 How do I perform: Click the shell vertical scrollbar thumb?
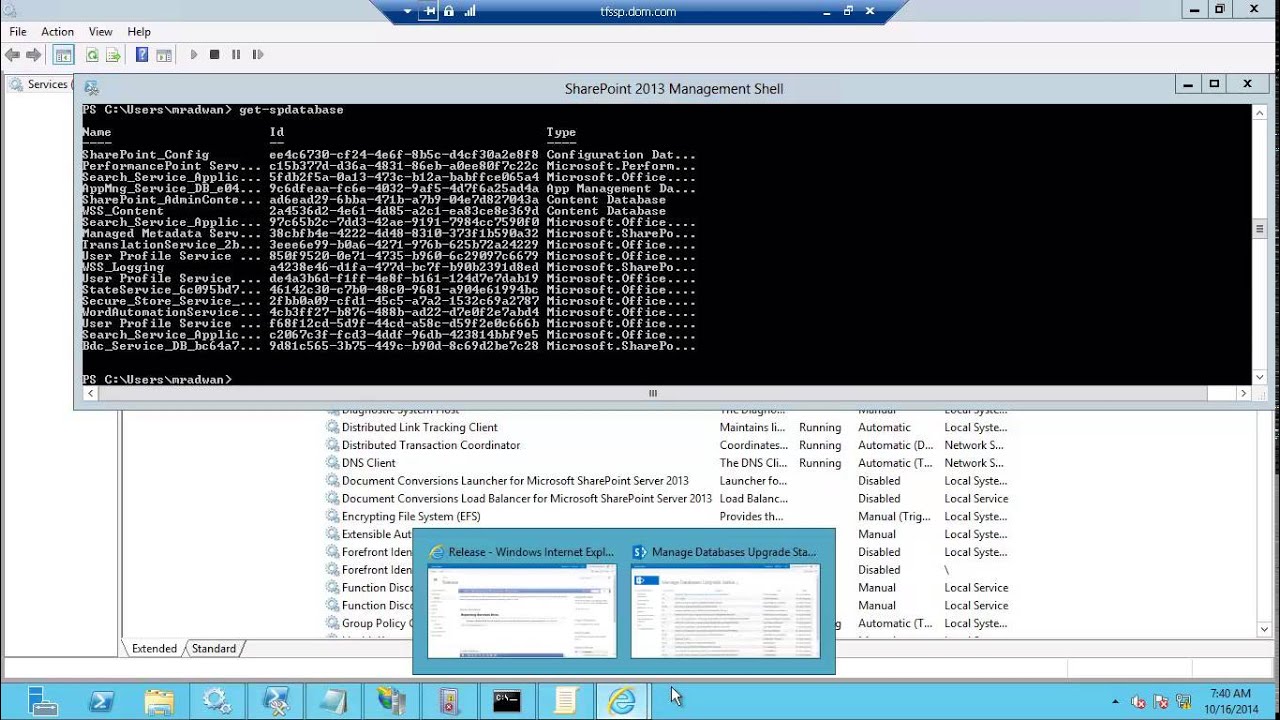pos(1259,229)
